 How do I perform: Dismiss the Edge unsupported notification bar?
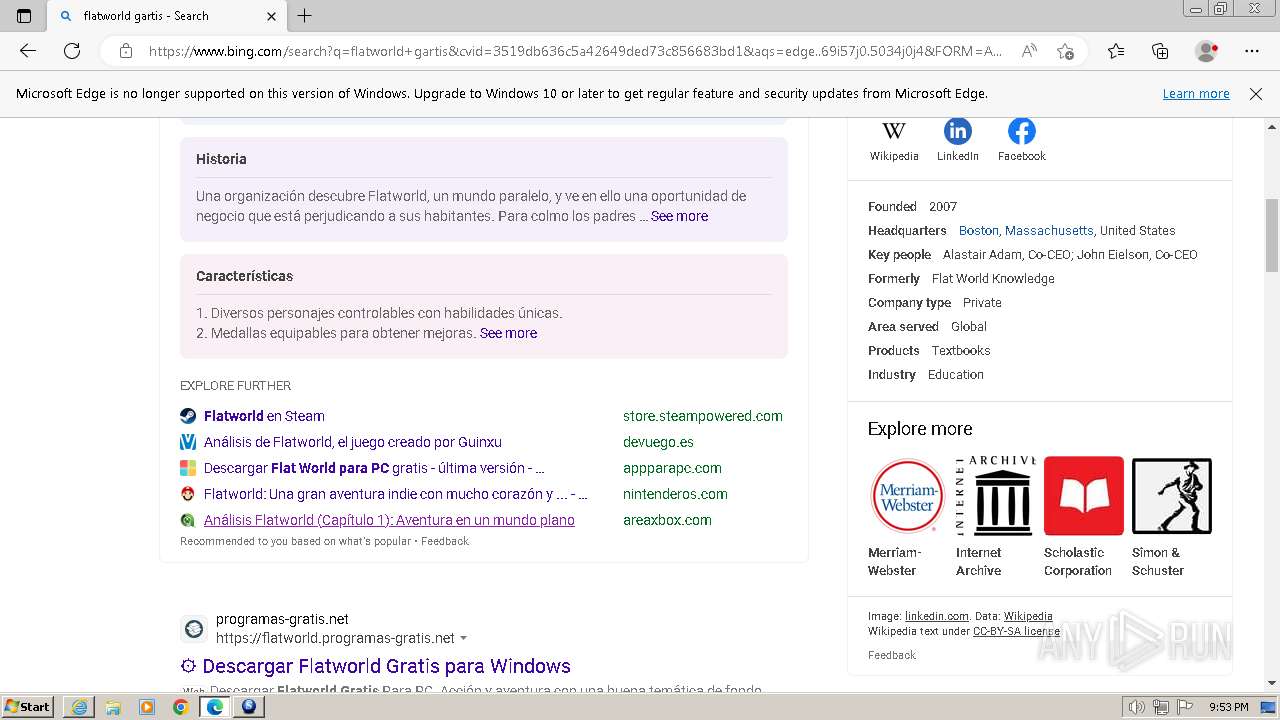click(1256, 94)
